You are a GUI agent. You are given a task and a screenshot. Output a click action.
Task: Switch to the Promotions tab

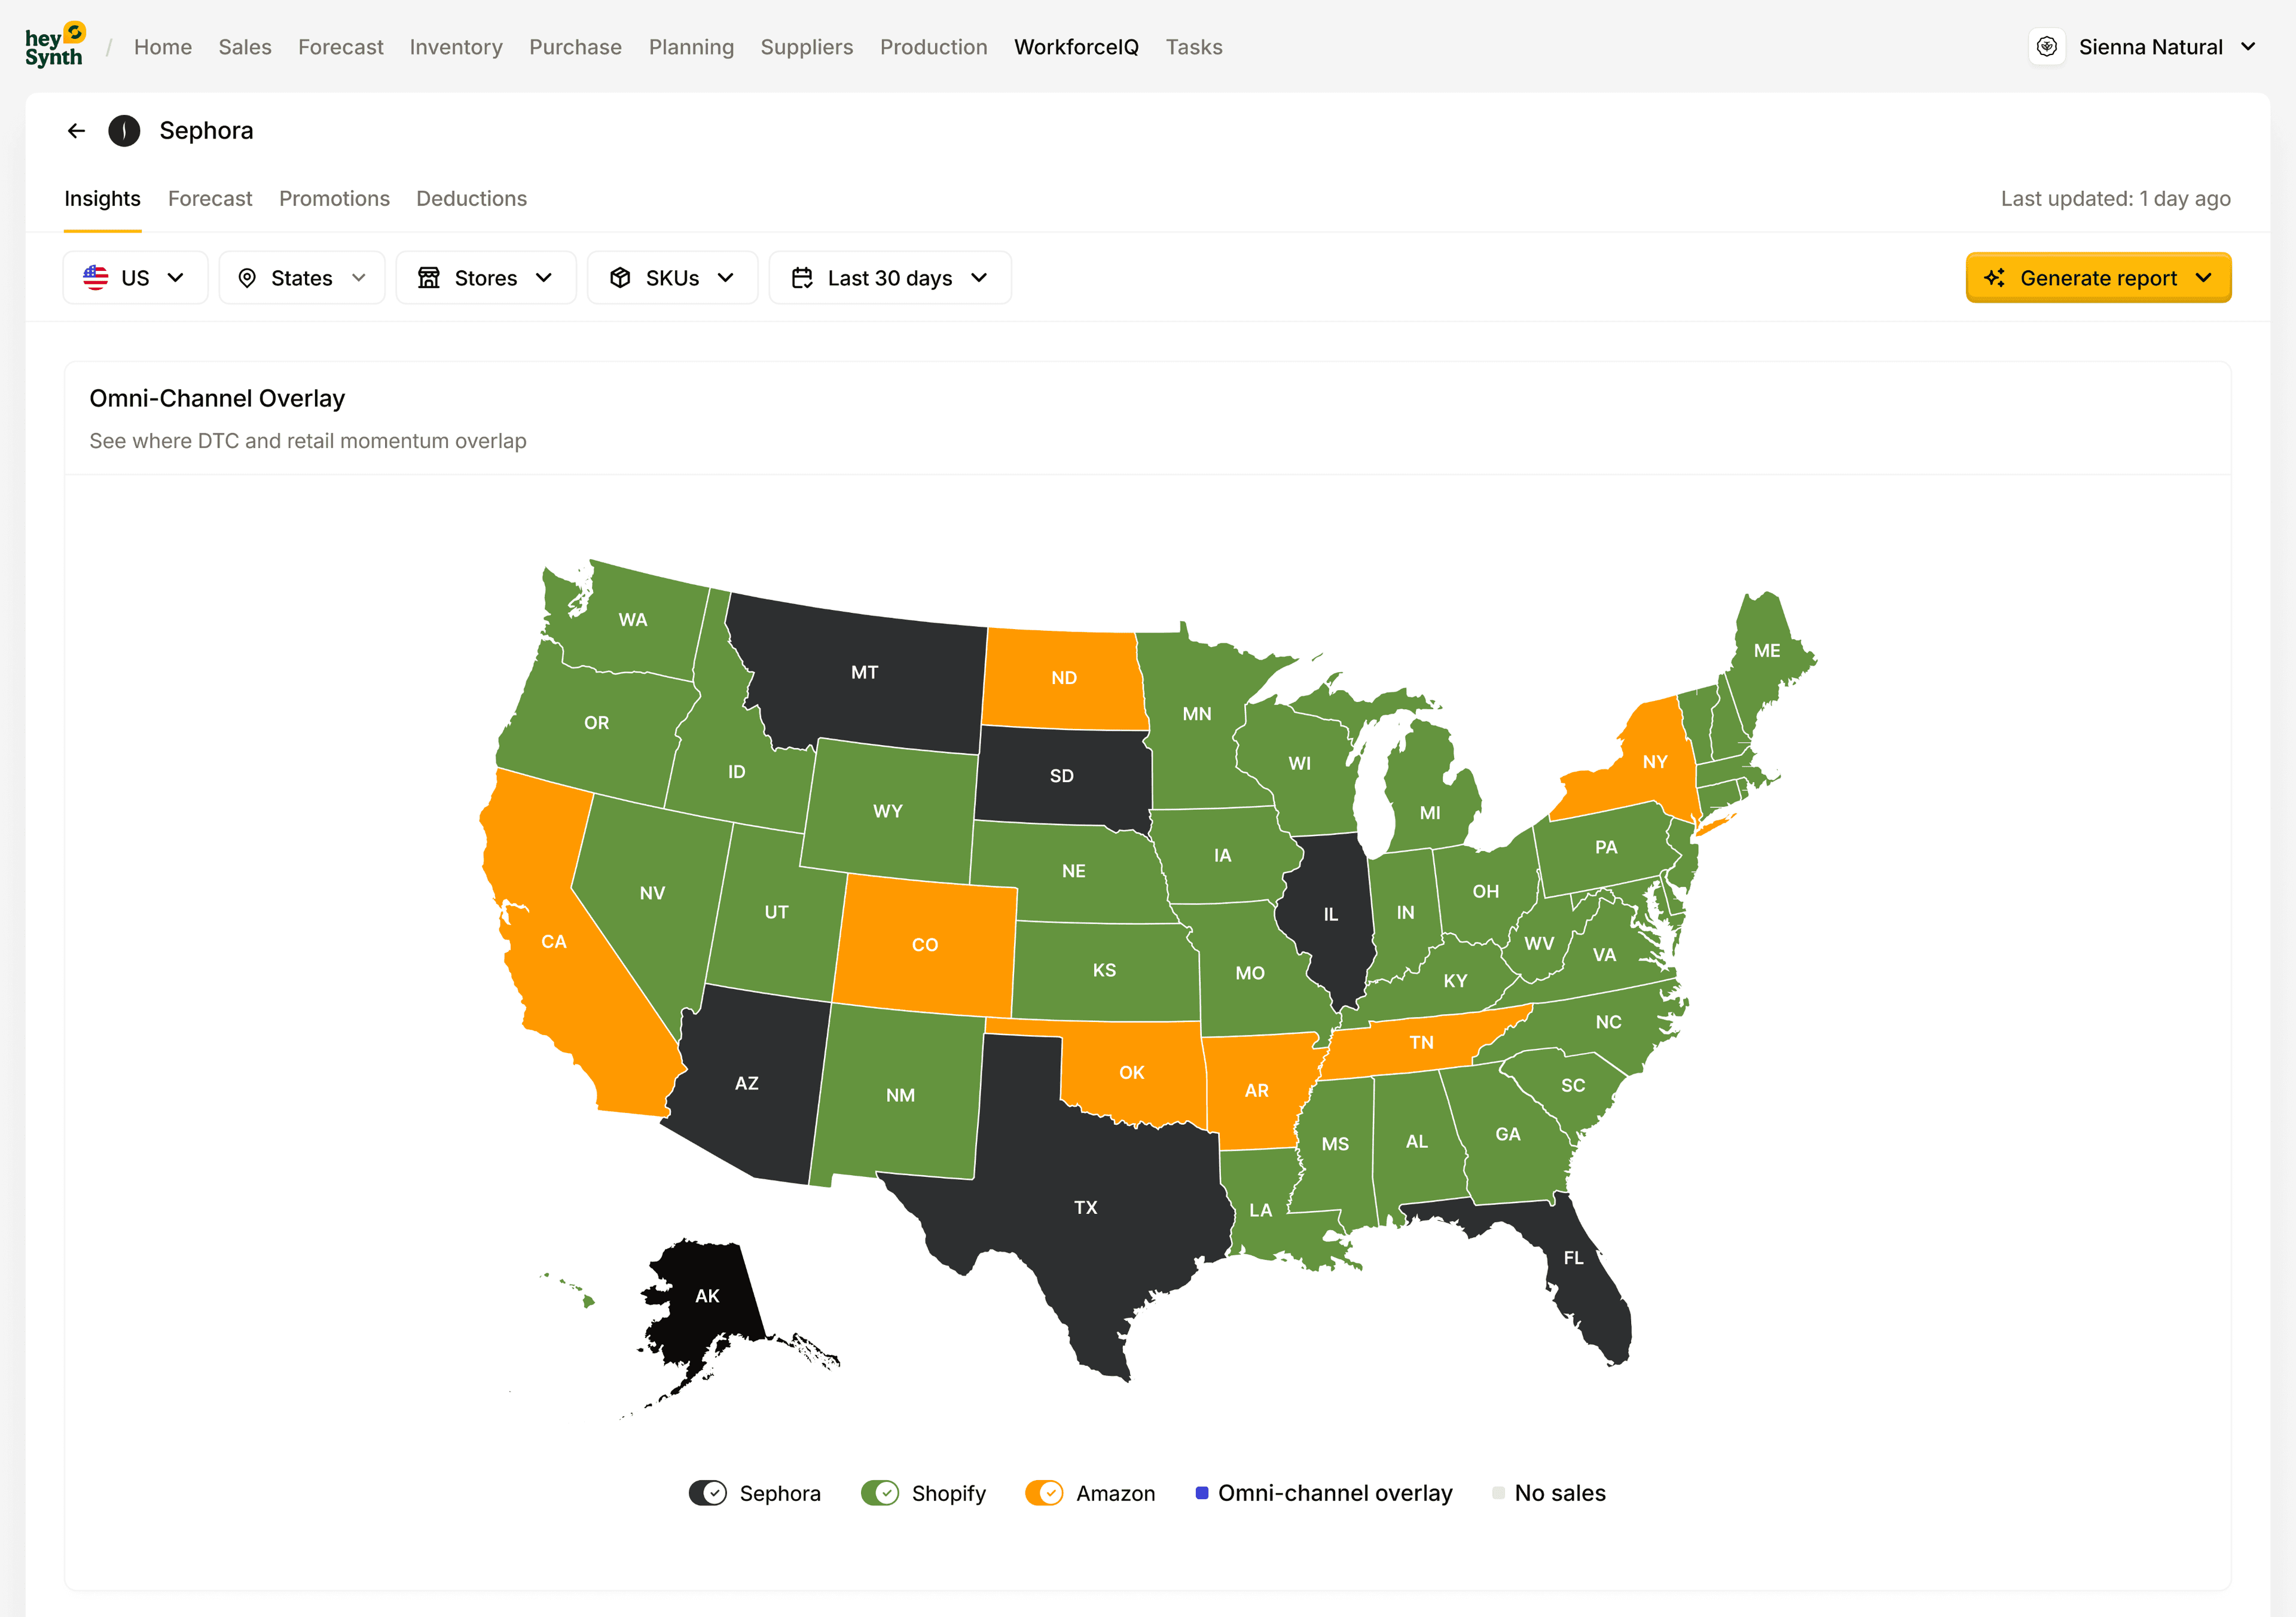click(334, 199)
